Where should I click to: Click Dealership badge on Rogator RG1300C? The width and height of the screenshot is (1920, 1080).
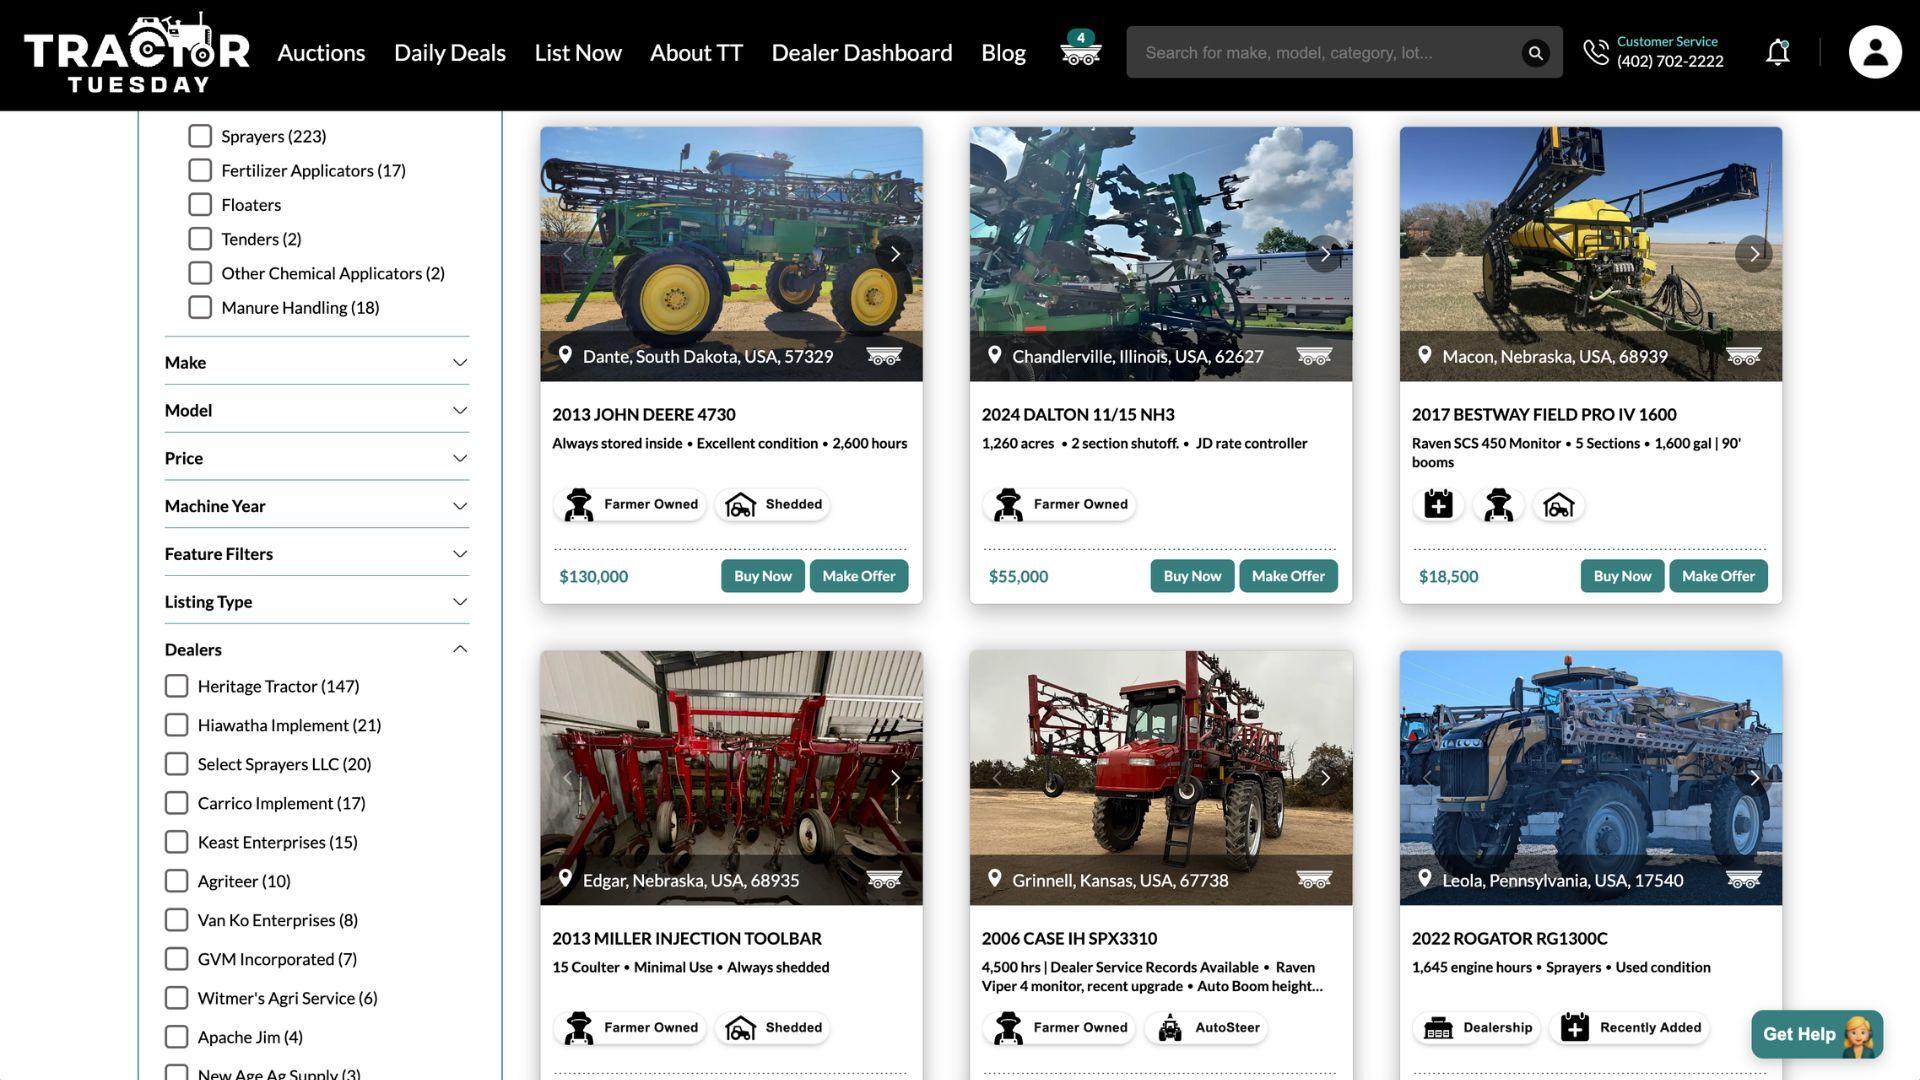coord(1477,1028)
